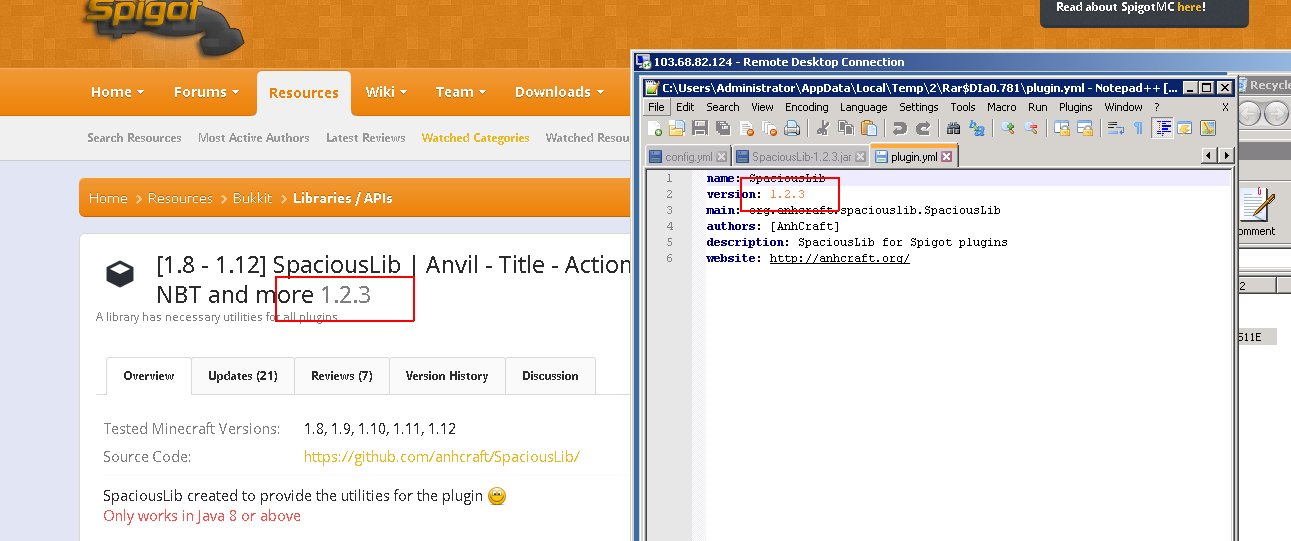Image resolution: width=1291 pixels, height=541 pixels.
Task: Expand the Home dropdown in Spigot navbar
Action: (x=117, y=92)
